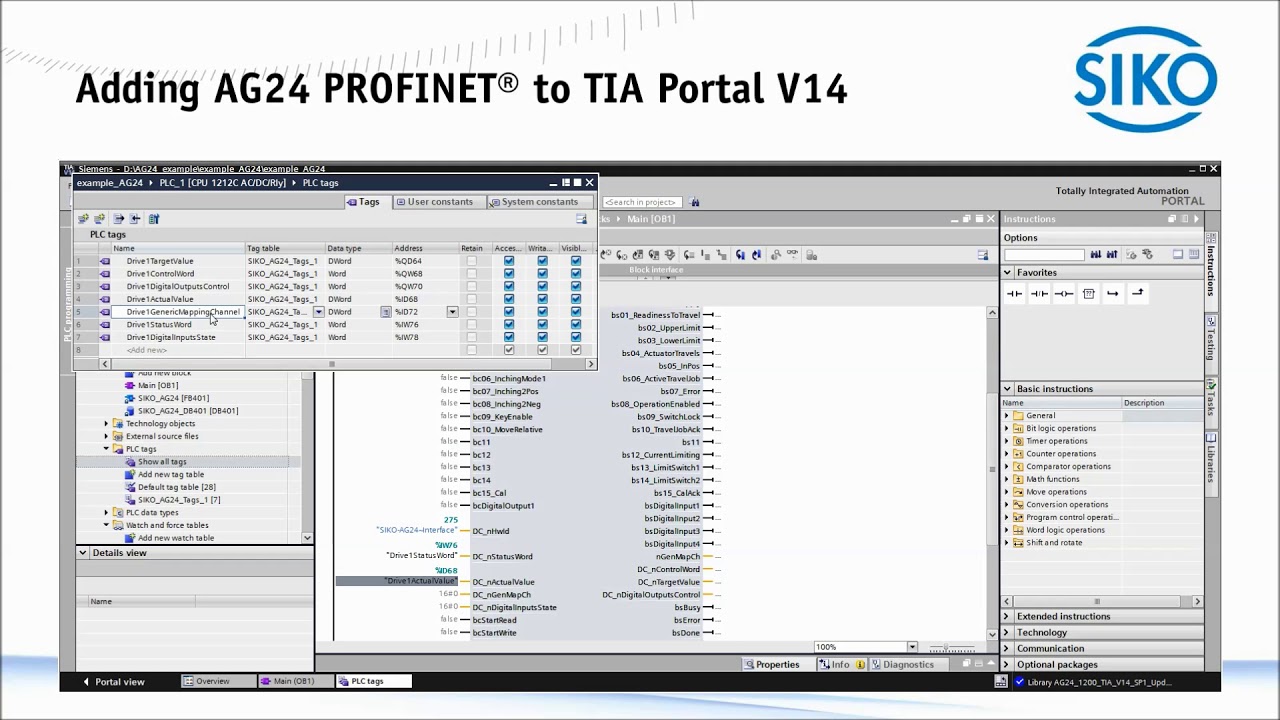The width and height of the screenshot is (1280, 720).
Task: Expand External source files node
Action: pyautogui.click(x=106, y=436)
